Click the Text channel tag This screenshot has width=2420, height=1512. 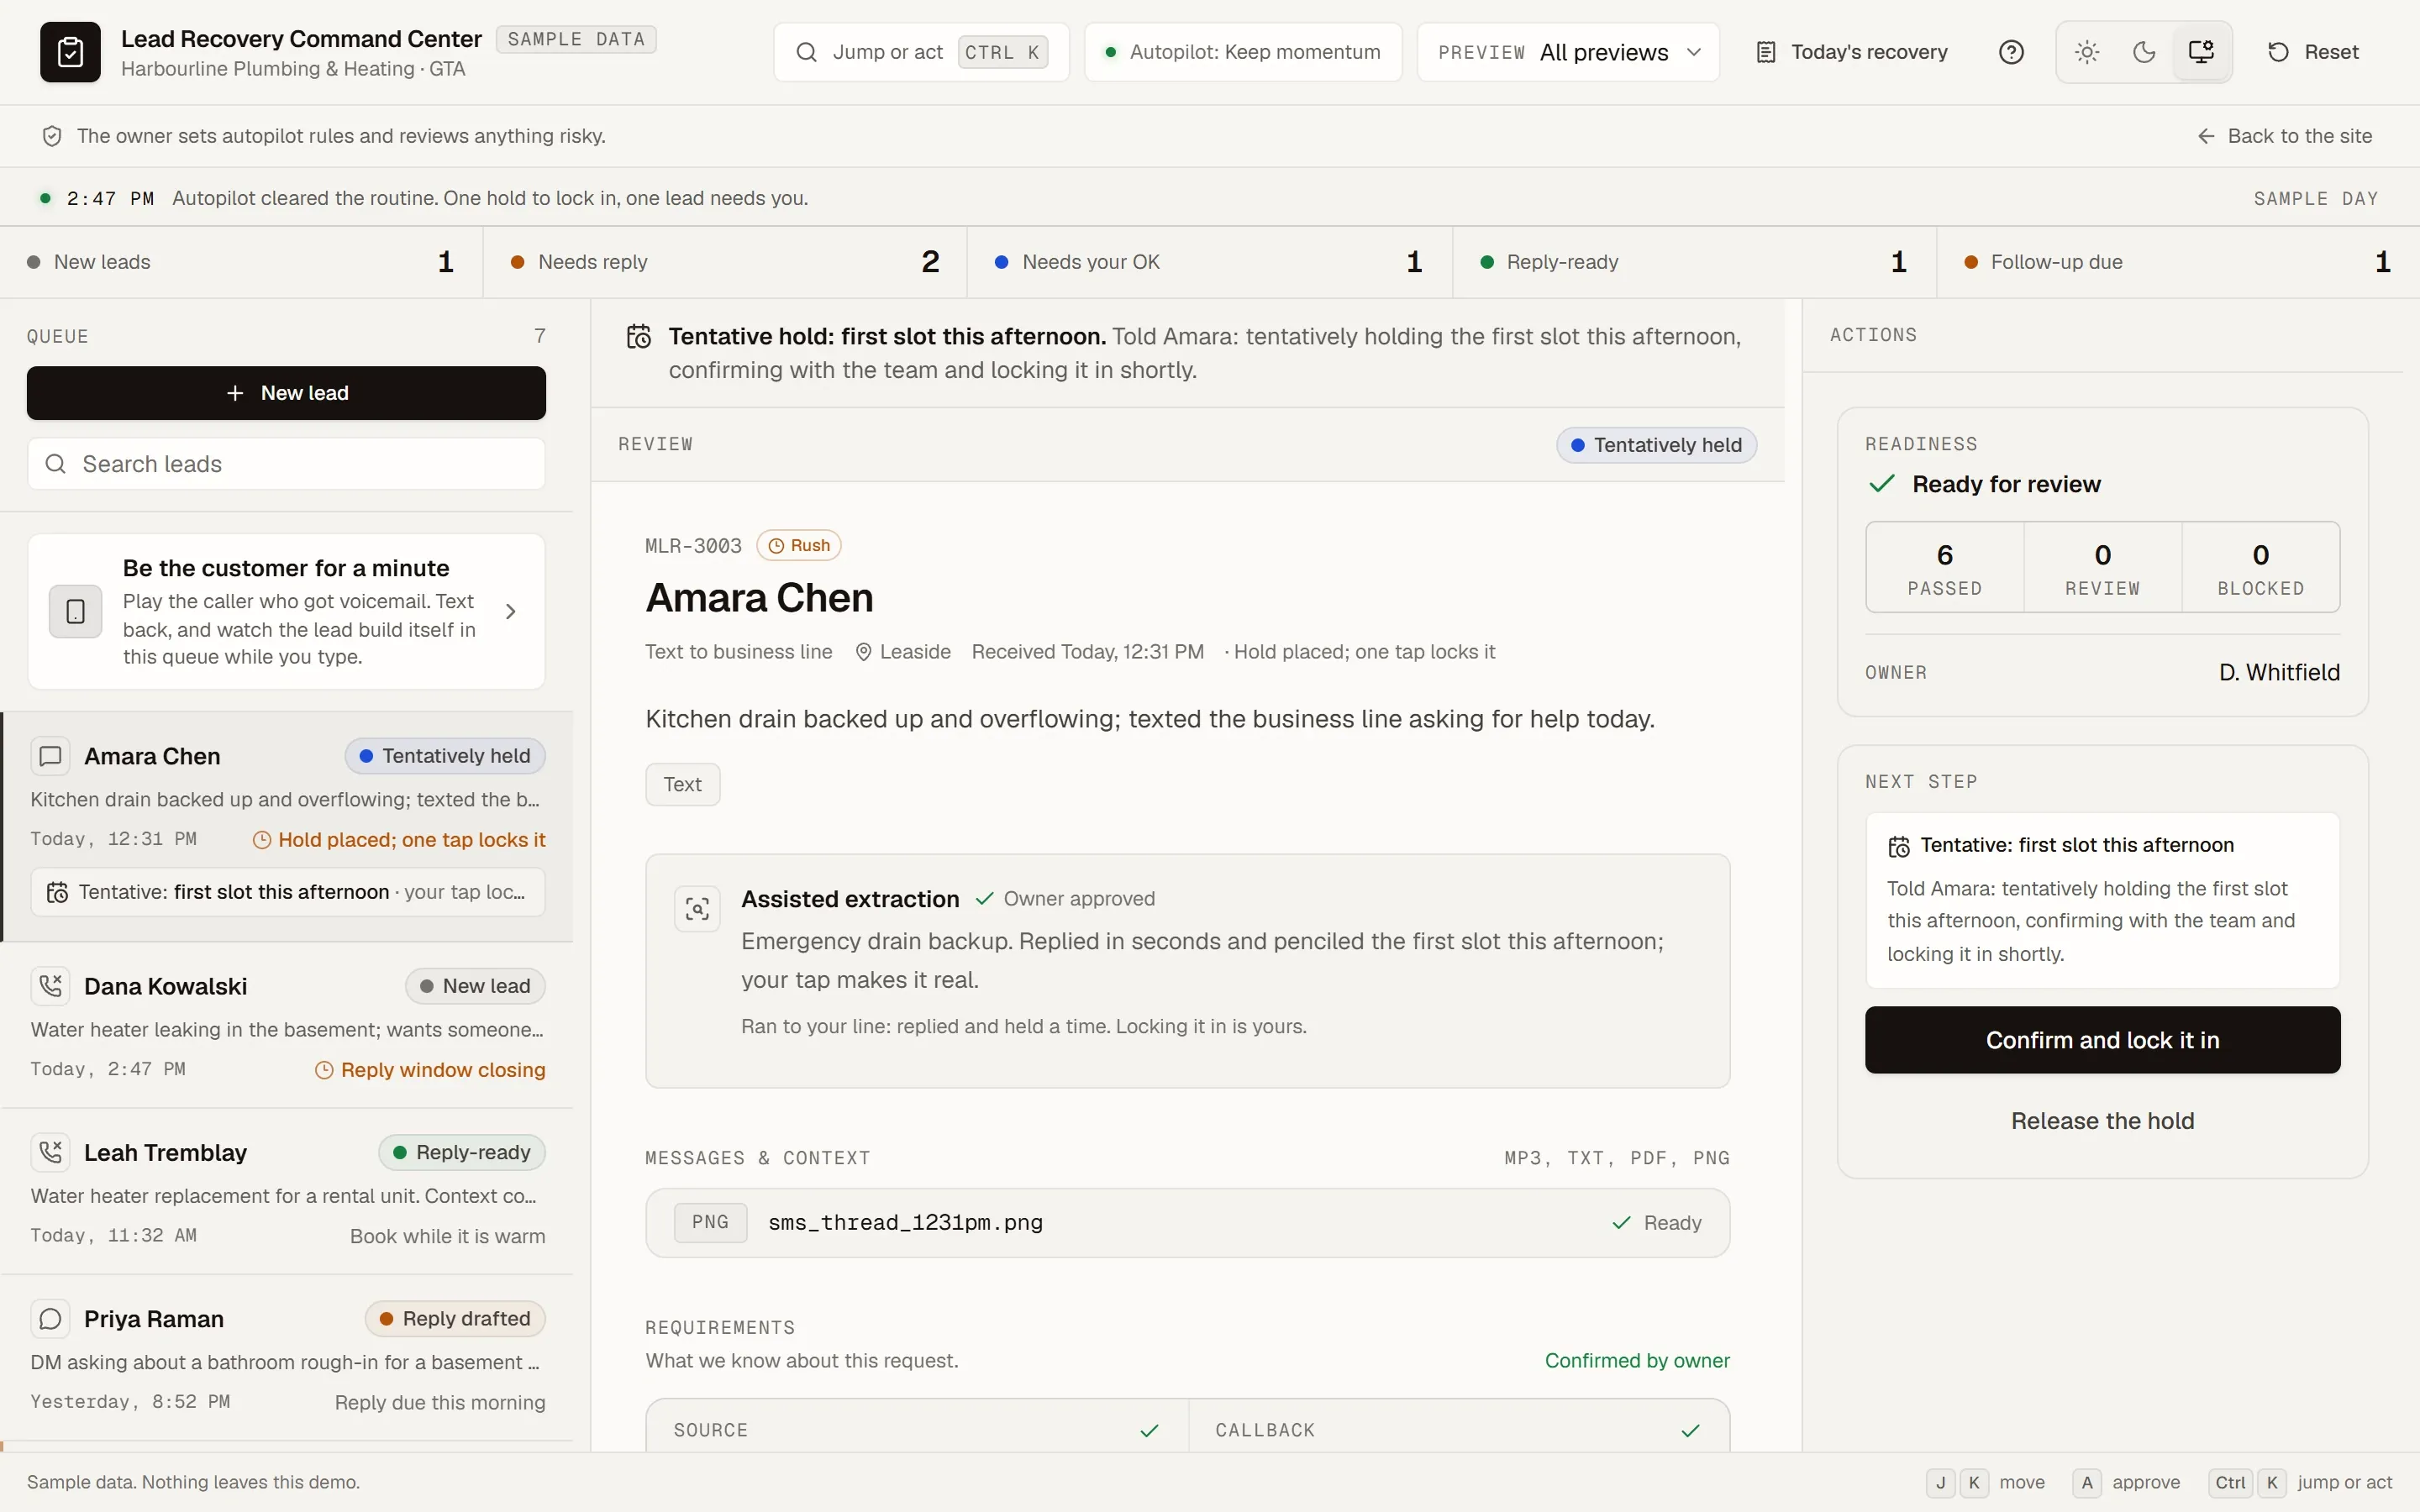[x=683, y=784]
